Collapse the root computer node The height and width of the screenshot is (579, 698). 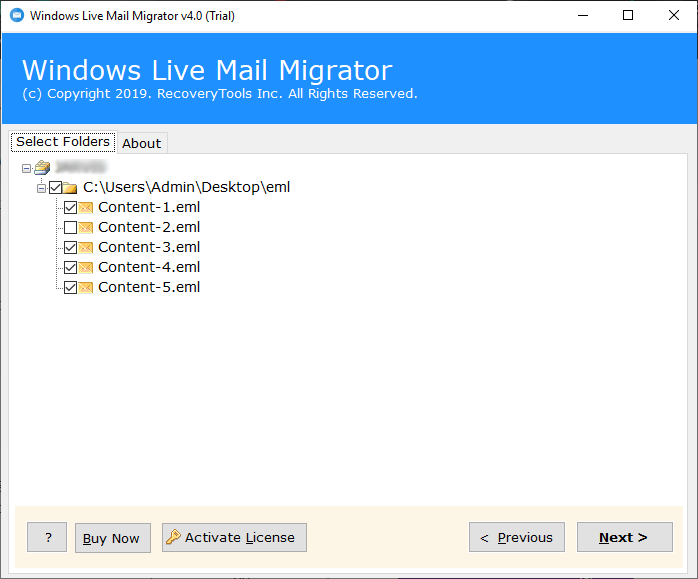[26, 168]
